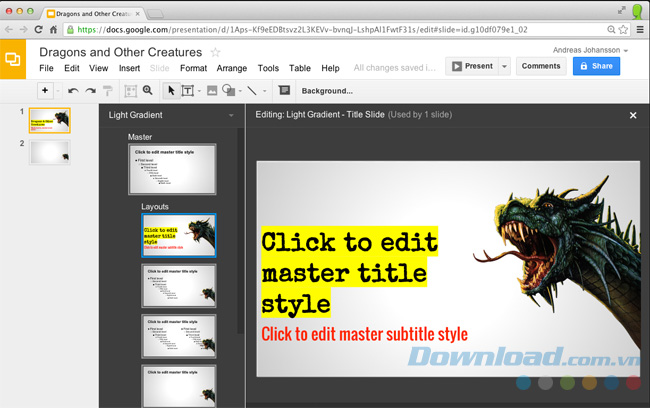Close the master editing panel with X
Image resolution: width=650 pixels, height=408 pixels.
633,115
